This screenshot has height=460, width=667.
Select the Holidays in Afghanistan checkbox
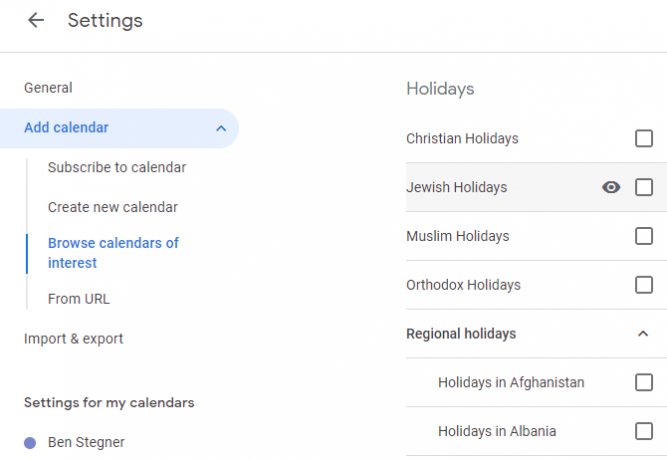pos(644,382)
